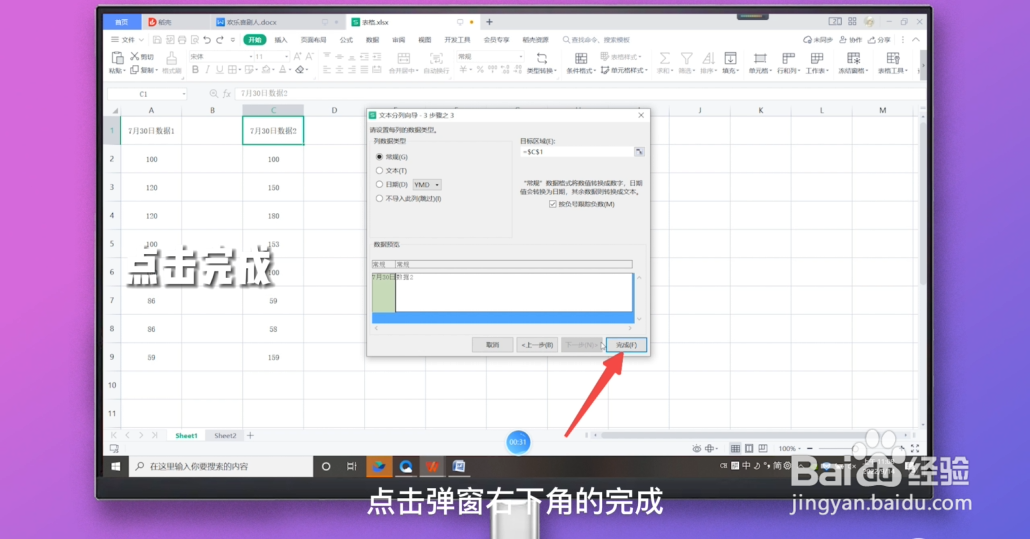This screenshot has width=1030, height=539.
Task: Click the redo arrow icon
Action: (220, 40)
